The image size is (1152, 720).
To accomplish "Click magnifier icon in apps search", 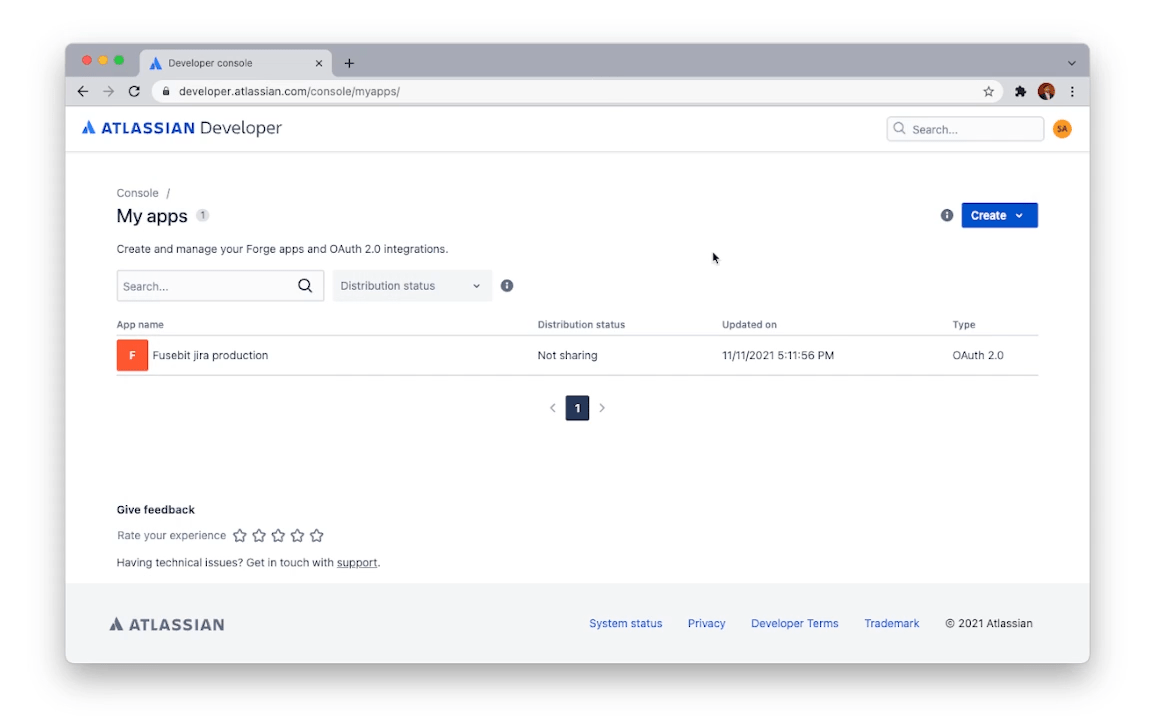I will pyautogui.click(x=305, y=286).
